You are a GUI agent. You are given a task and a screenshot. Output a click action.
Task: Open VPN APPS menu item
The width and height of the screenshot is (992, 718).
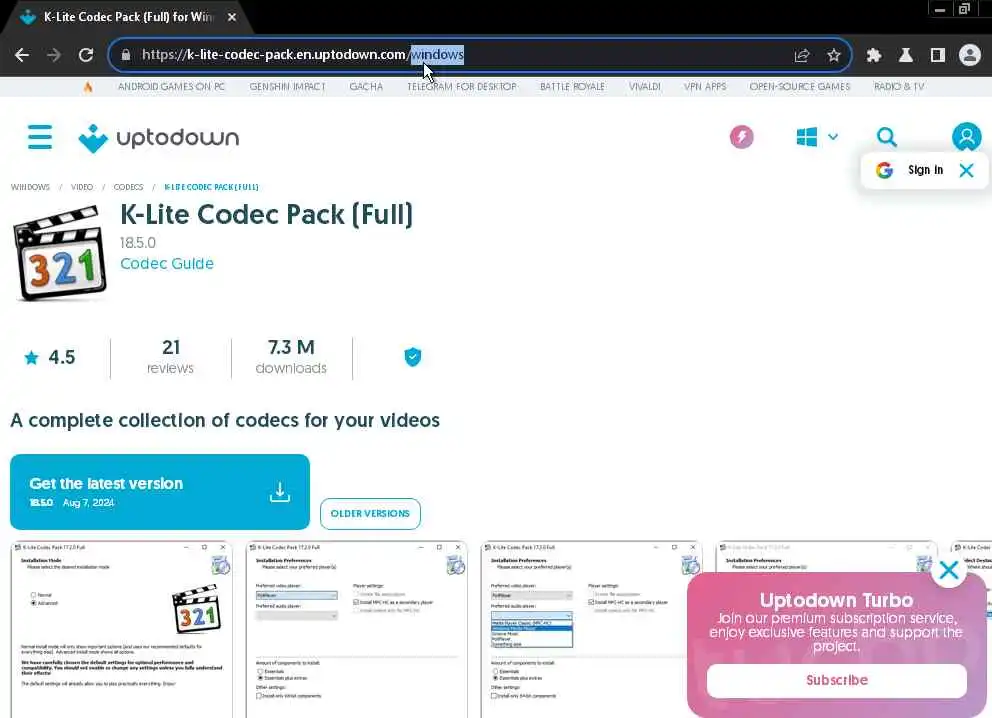pos(705,87)
